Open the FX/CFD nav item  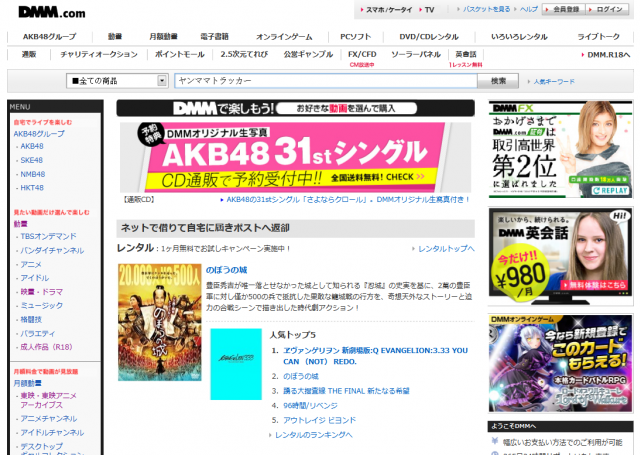362,54
